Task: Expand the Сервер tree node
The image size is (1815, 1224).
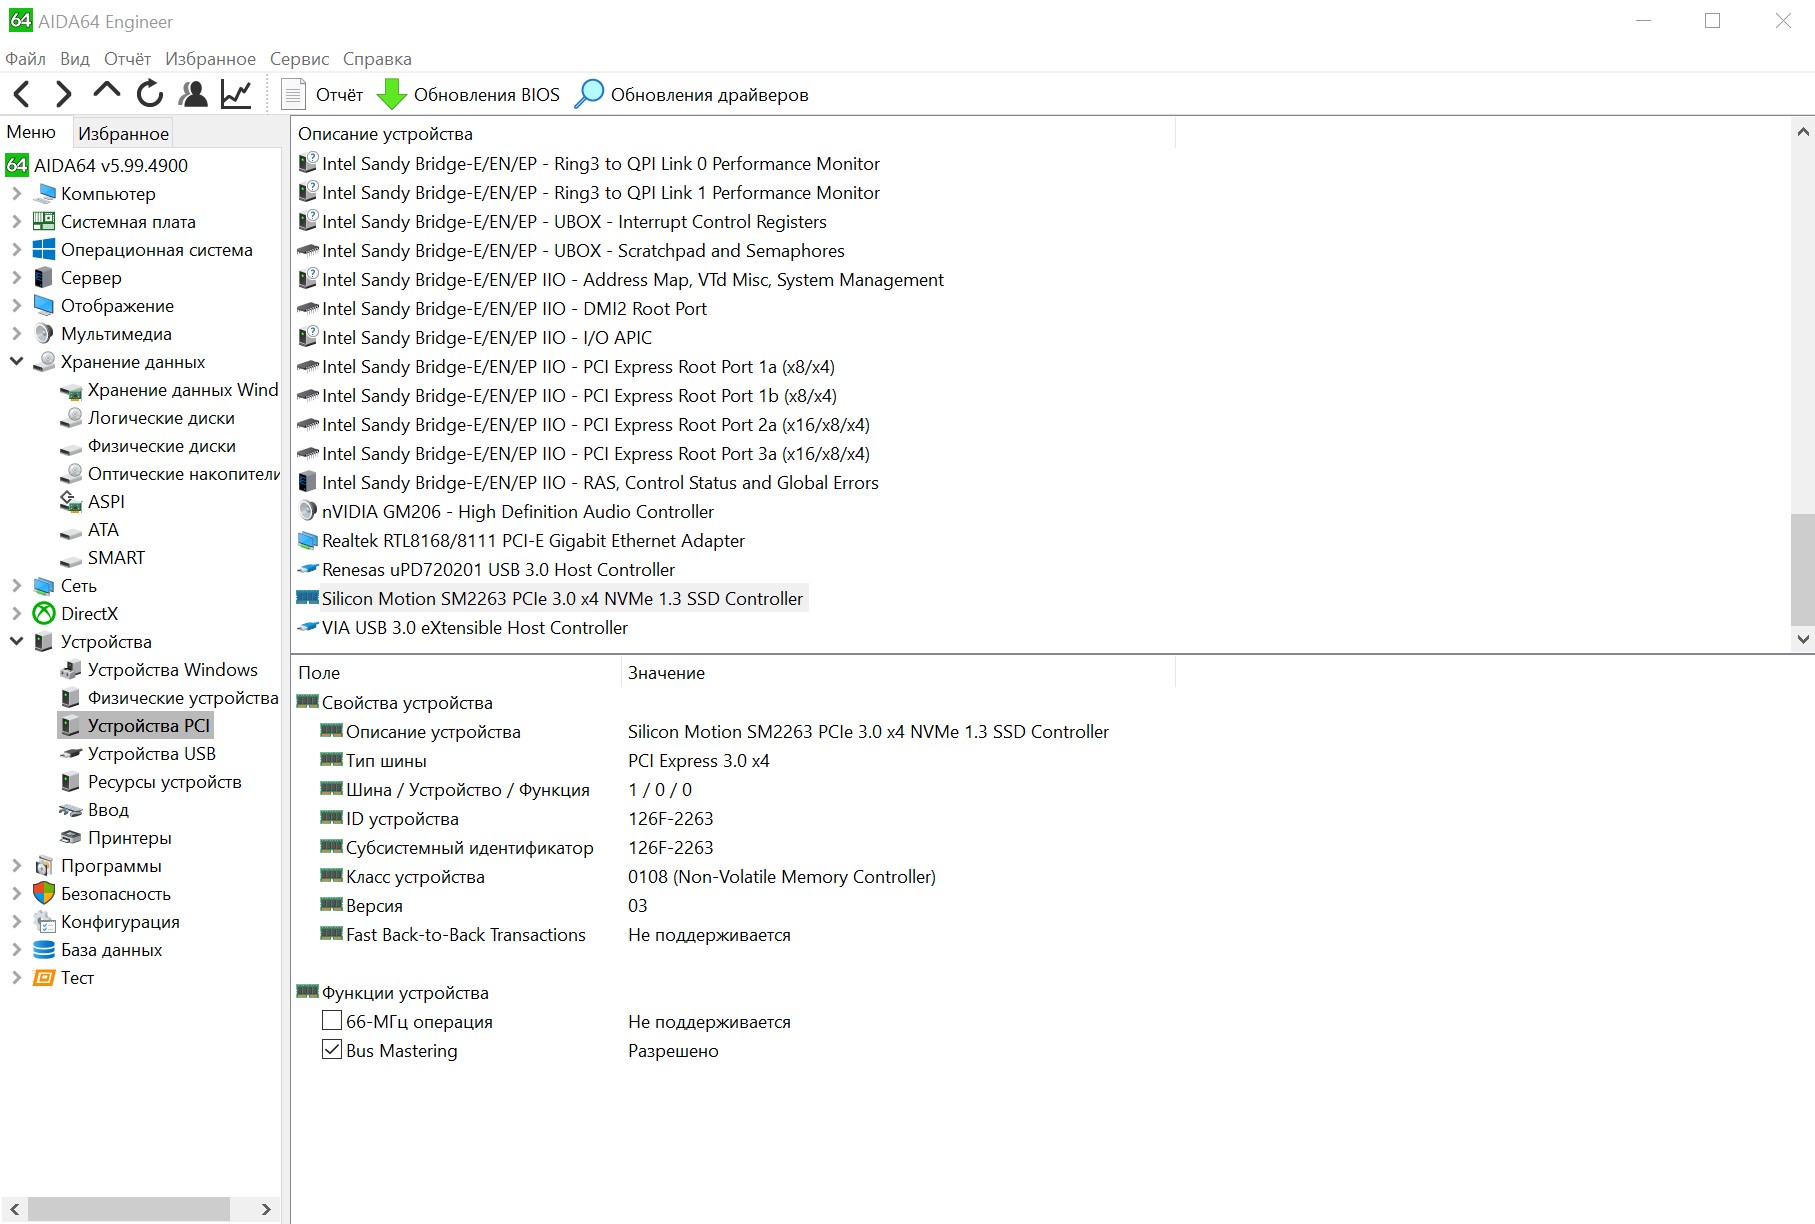Action: (x=16, y=277)
